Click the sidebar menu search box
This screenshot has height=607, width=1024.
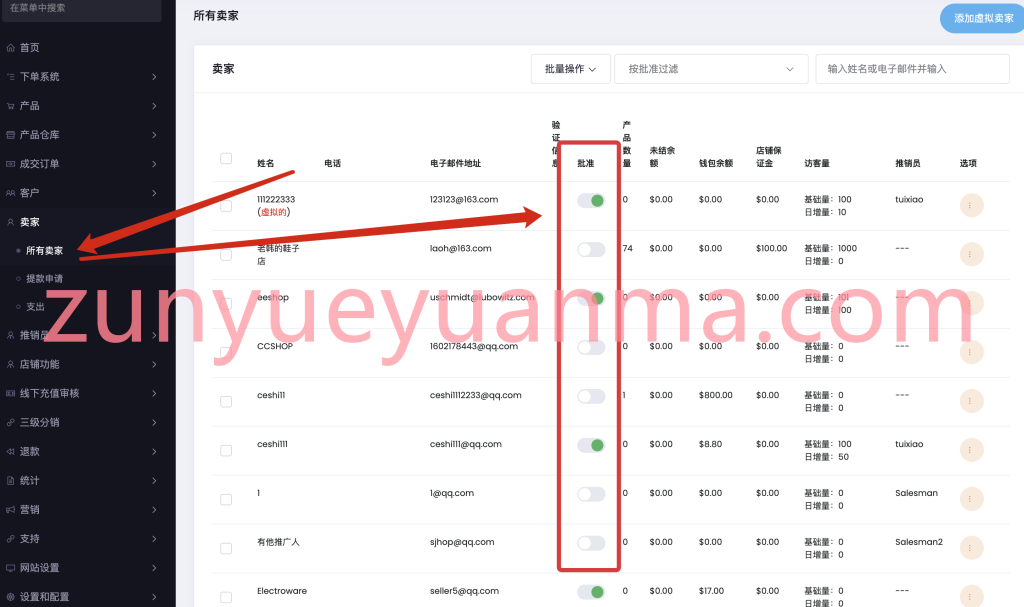[x=82, y=9]
